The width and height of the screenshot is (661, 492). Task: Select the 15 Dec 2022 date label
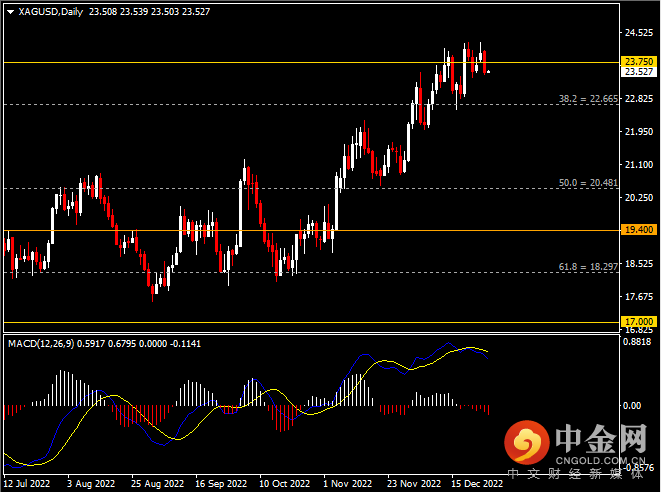pyautogui.click(x=475, y=484)
